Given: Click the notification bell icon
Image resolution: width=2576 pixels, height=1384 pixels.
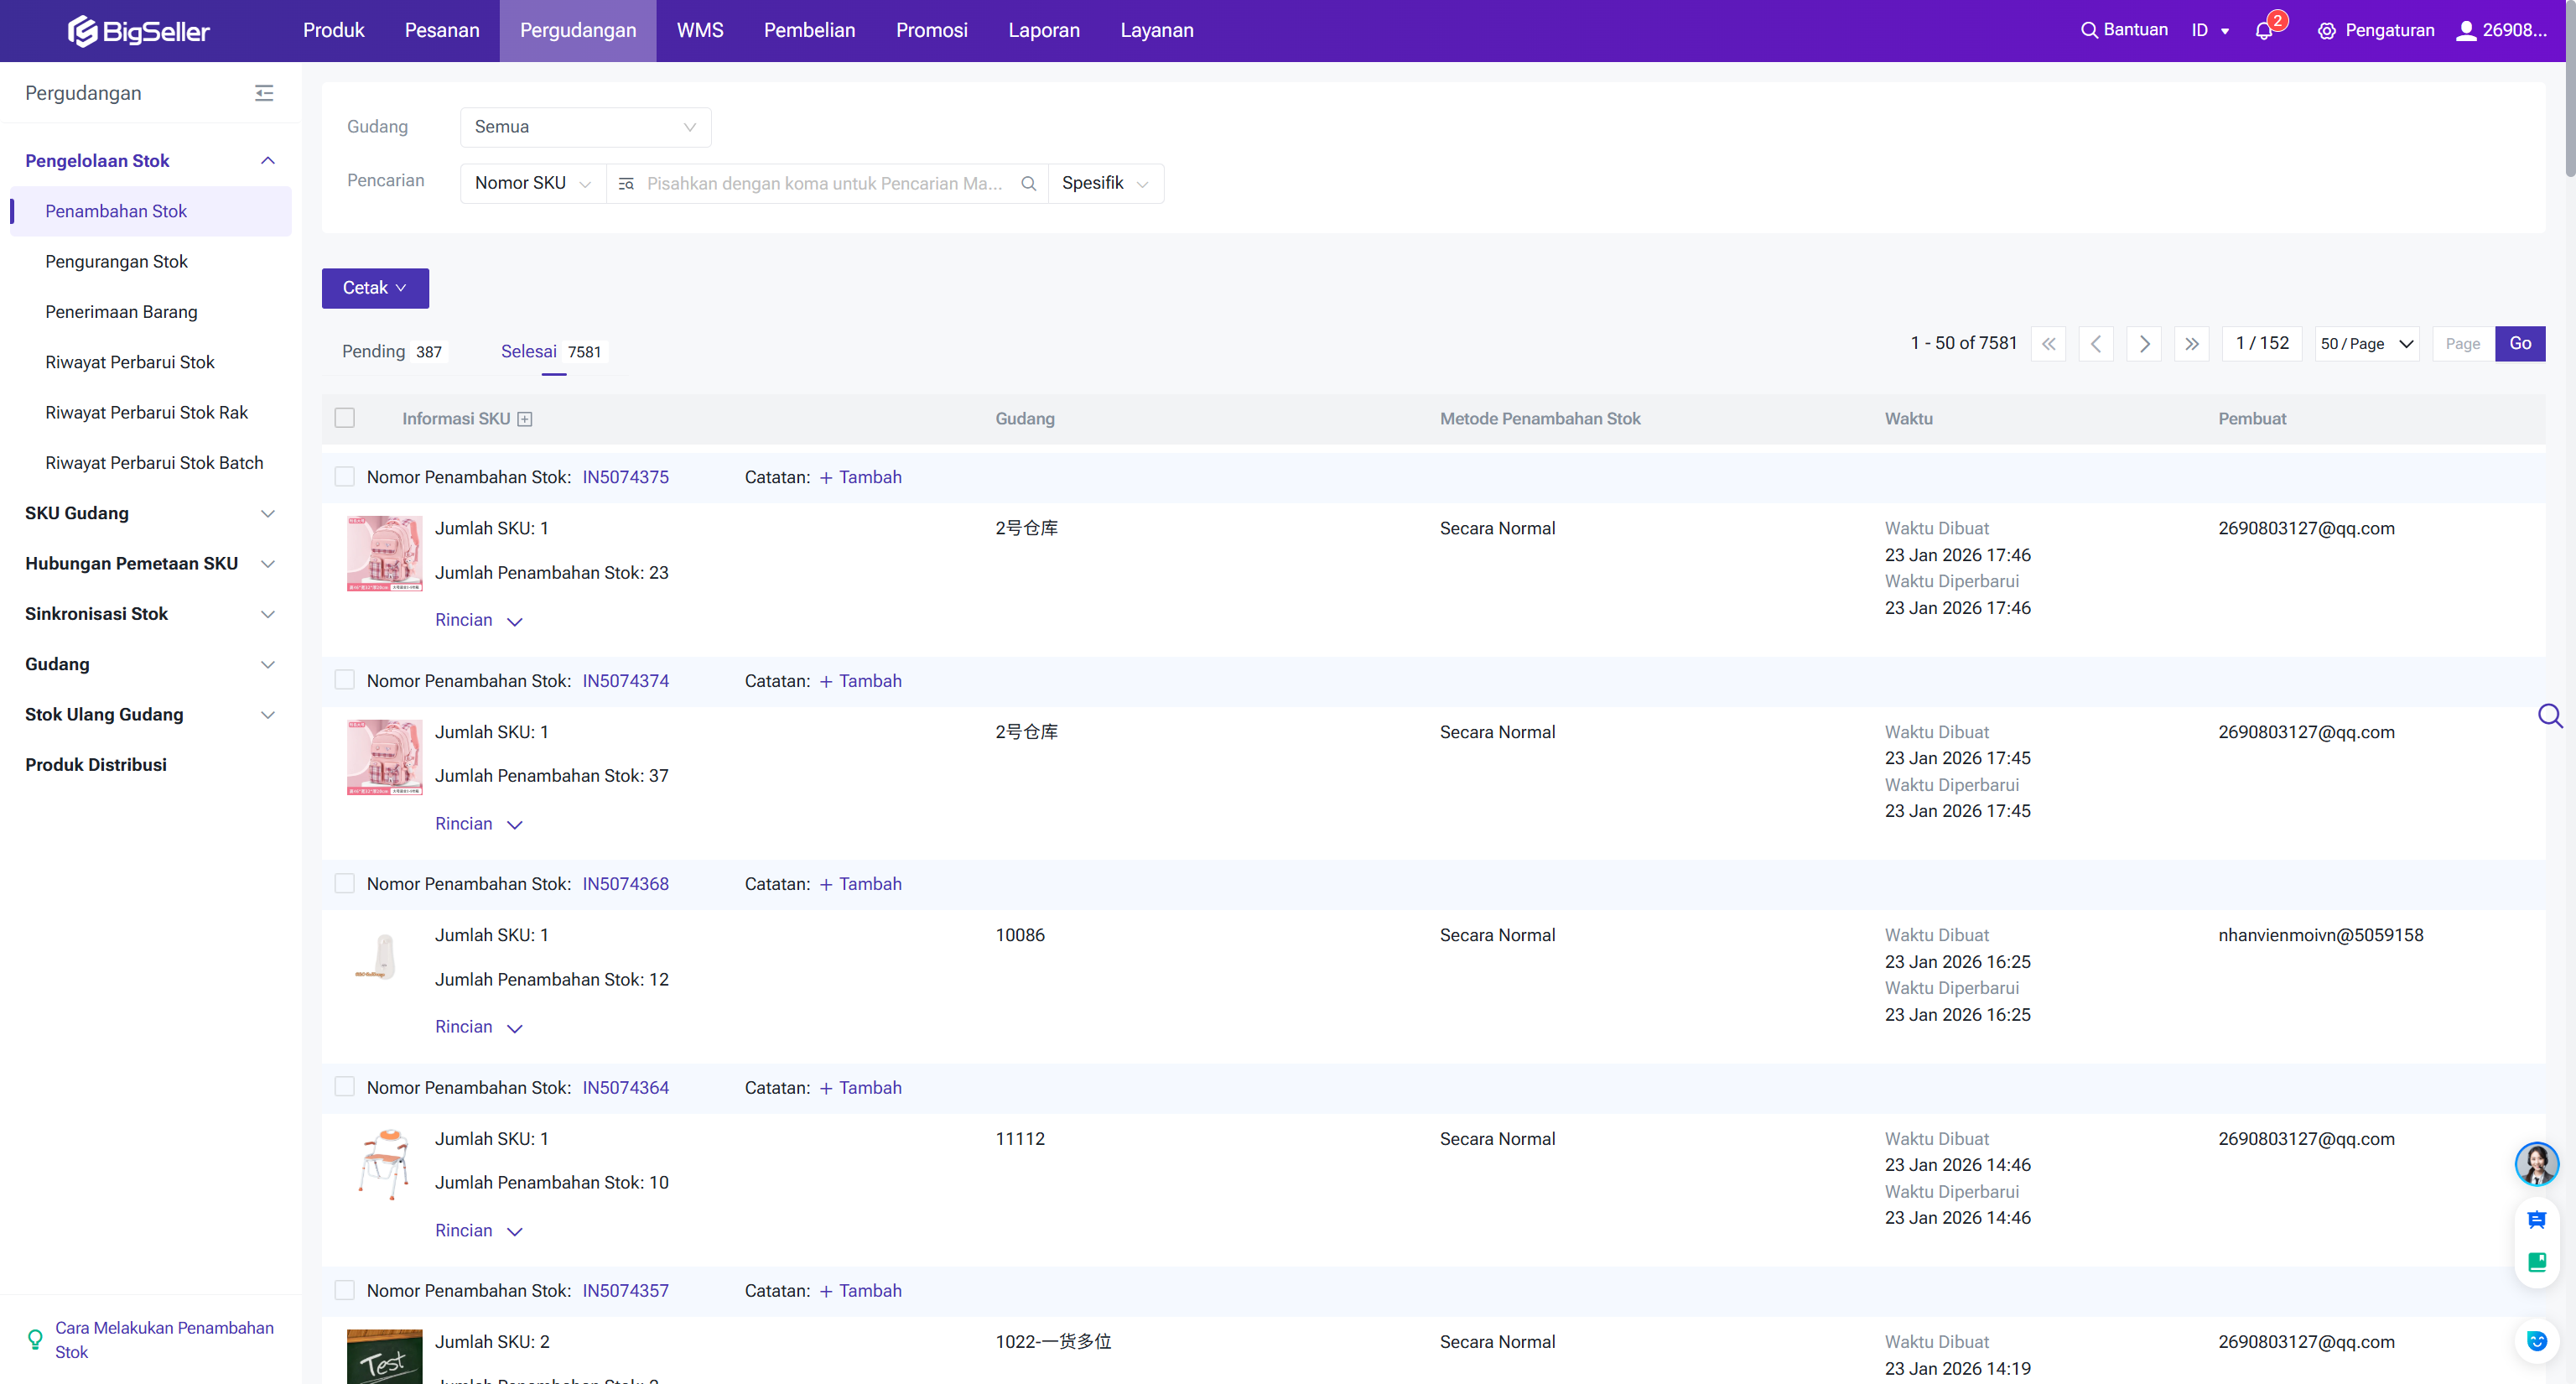Looking at the screenshot, I should coord(2264,31).
